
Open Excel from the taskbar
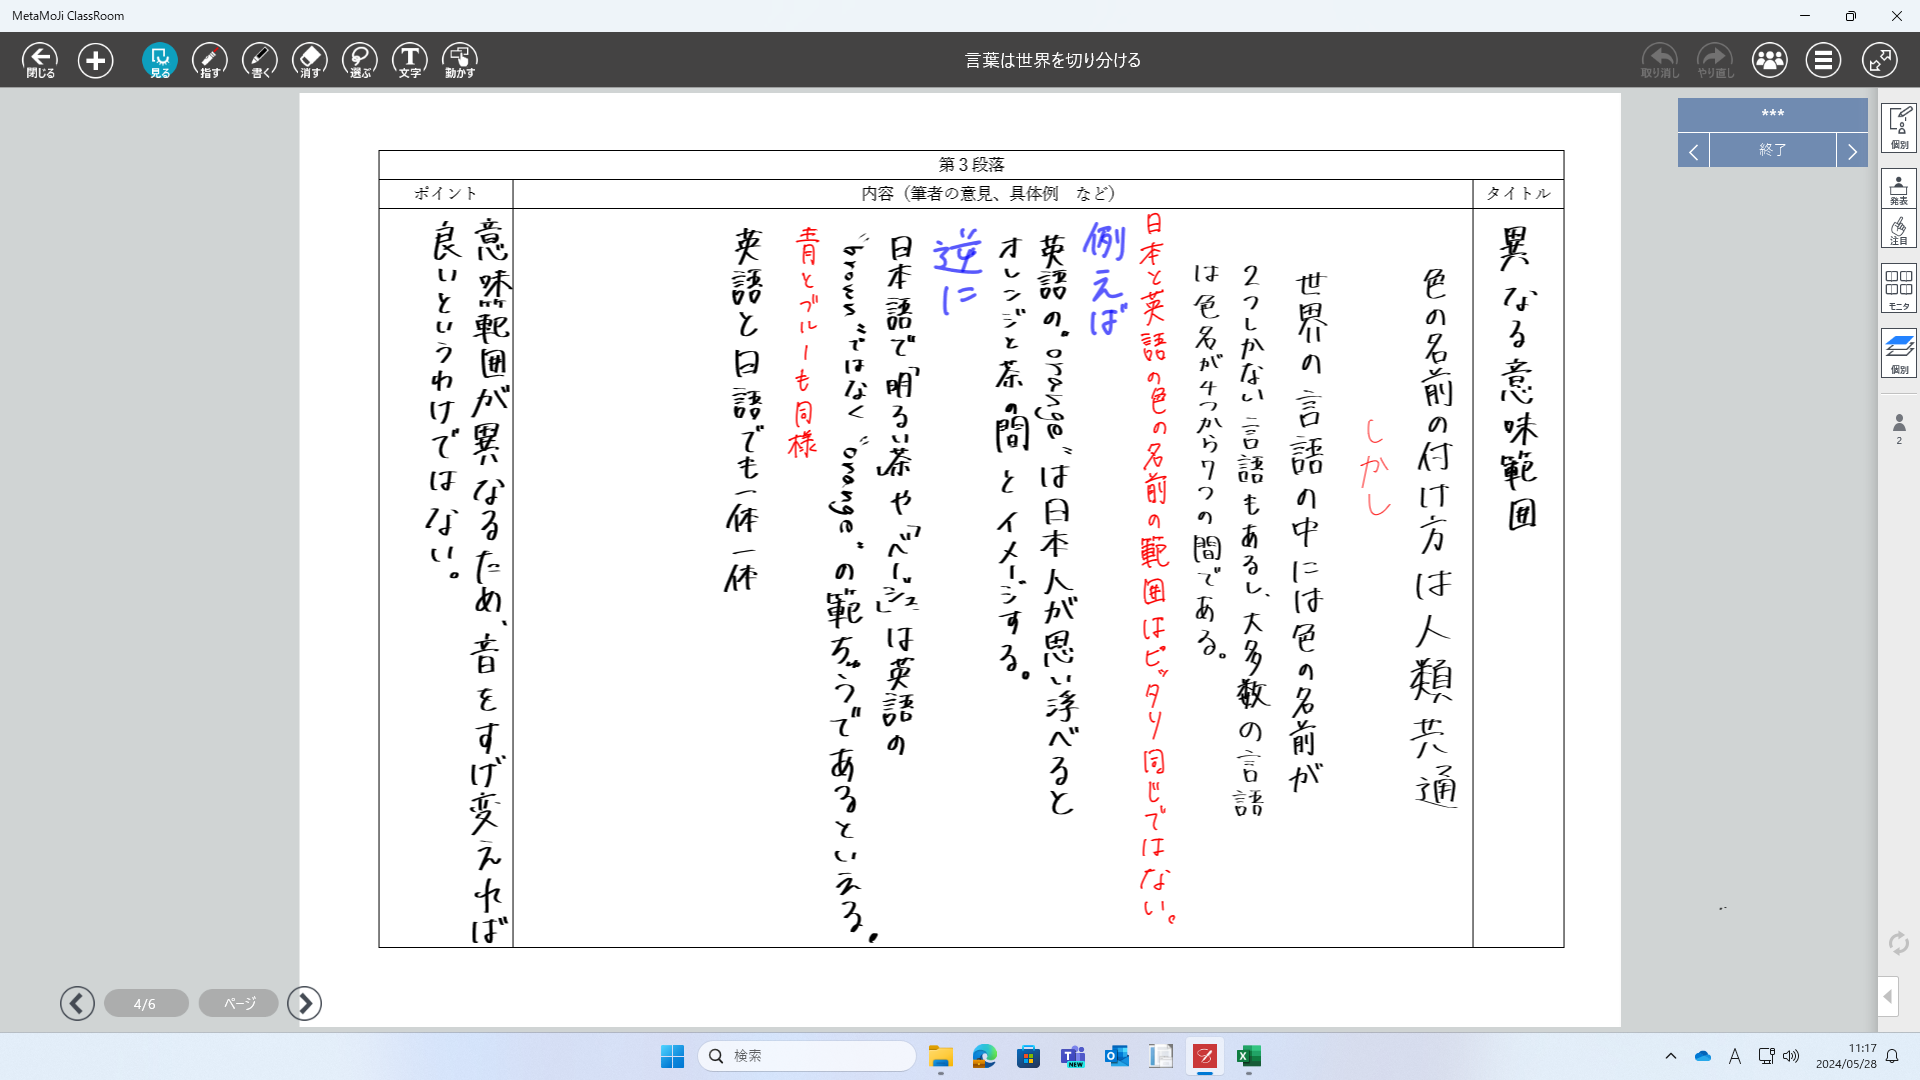click(x=1248, y=1056)
